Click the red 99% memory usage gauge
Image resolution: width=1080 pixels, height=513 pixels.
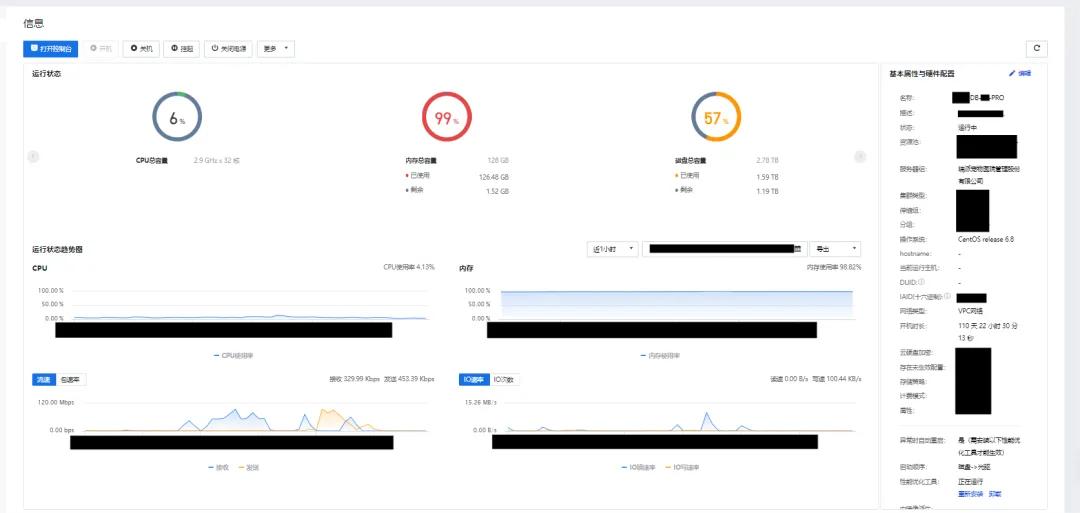coord(444,118)
